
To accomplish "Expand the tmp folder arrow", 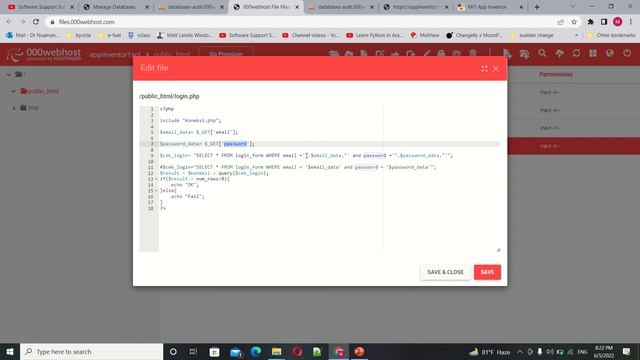I will (x=14, y=108).
